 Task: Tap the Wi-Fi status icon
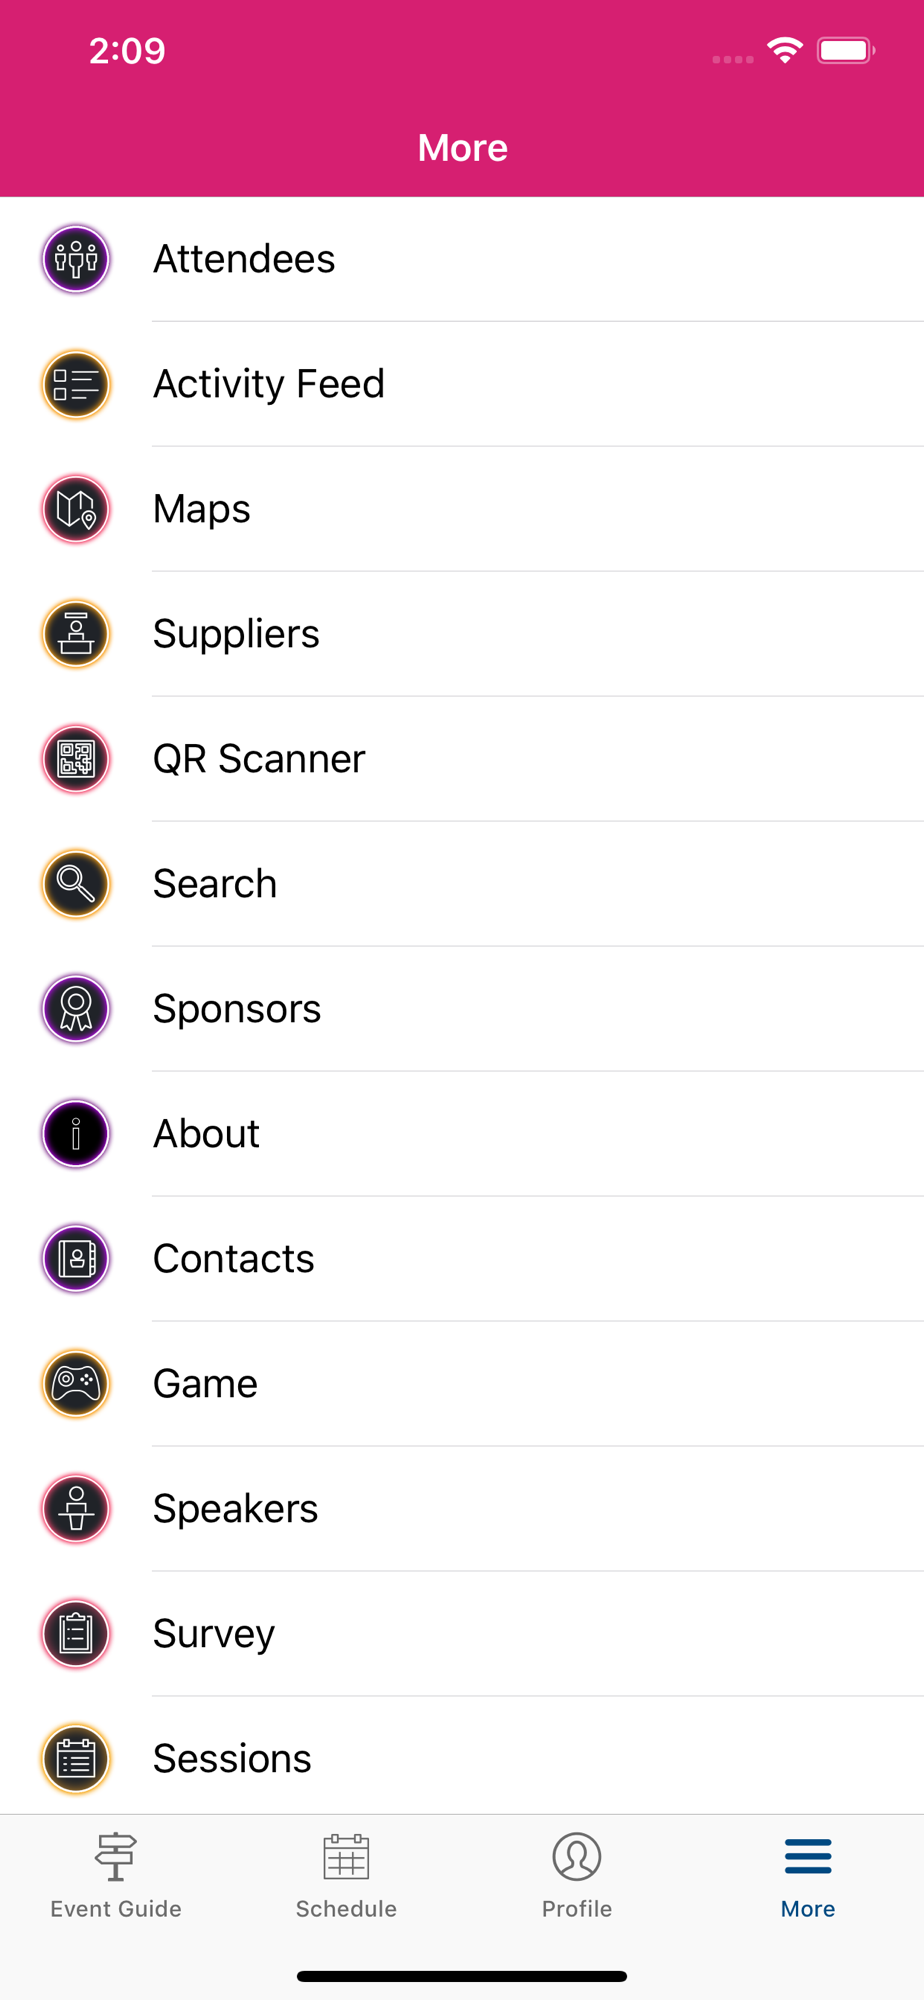785,50
